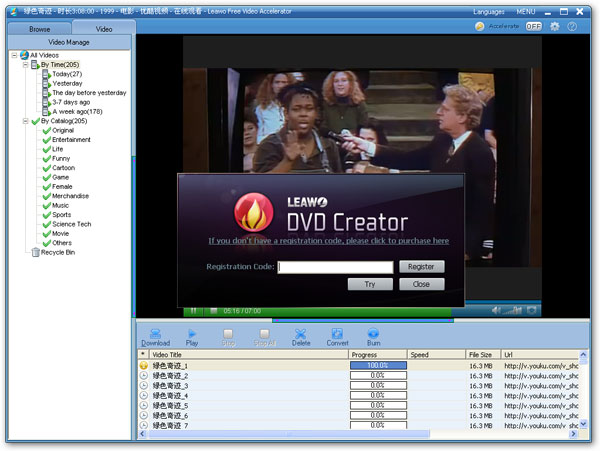Open the MENU dropdown
The width and height of the screenshot is (600, 451).
526,12
